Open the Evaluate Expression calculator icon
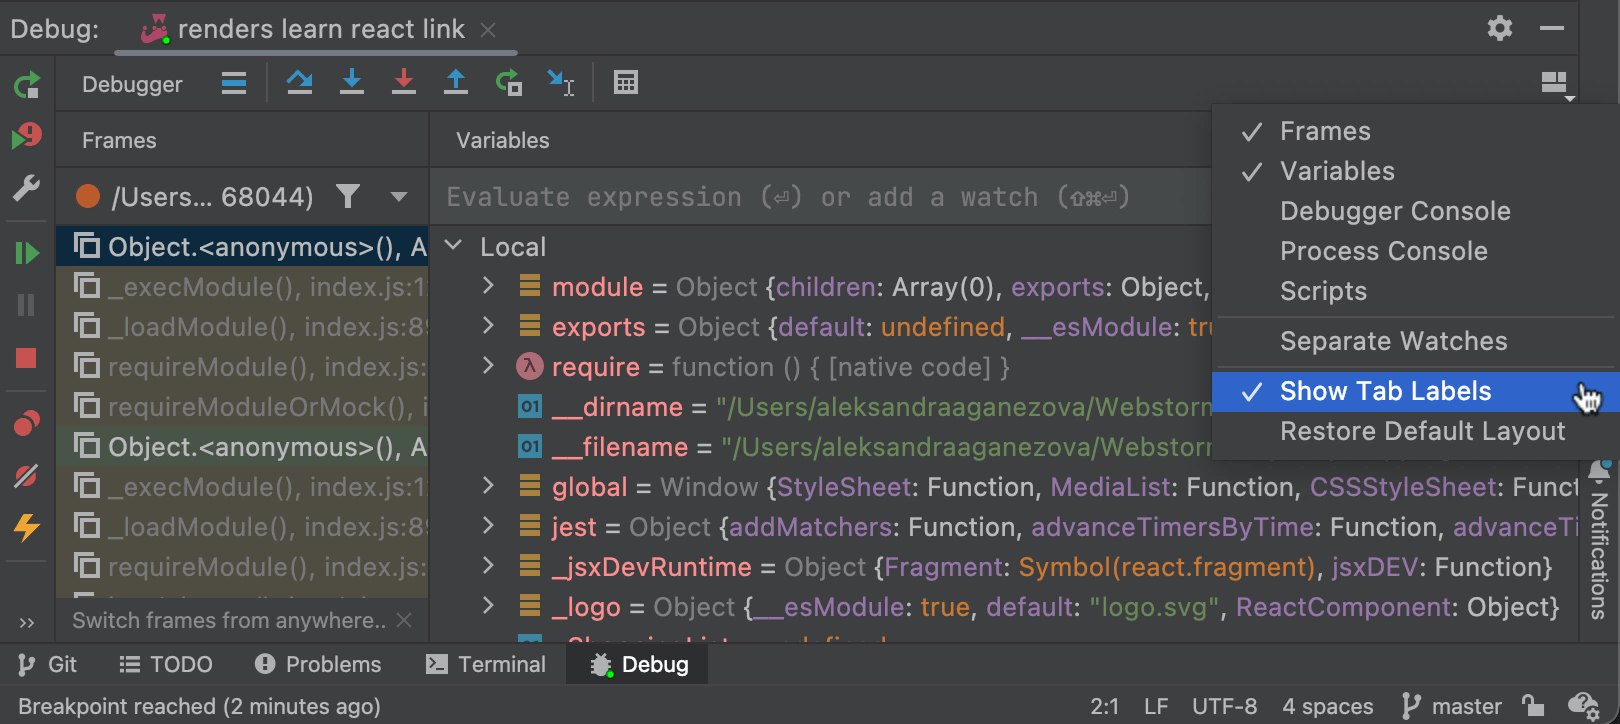This screenshot has height=724, width=1620. coord(626,83)
